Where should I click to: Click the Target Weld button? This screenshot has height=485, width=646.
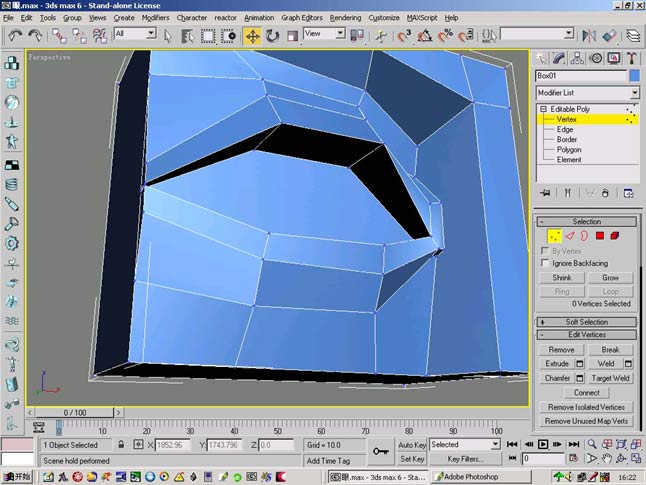pos(610,378)
